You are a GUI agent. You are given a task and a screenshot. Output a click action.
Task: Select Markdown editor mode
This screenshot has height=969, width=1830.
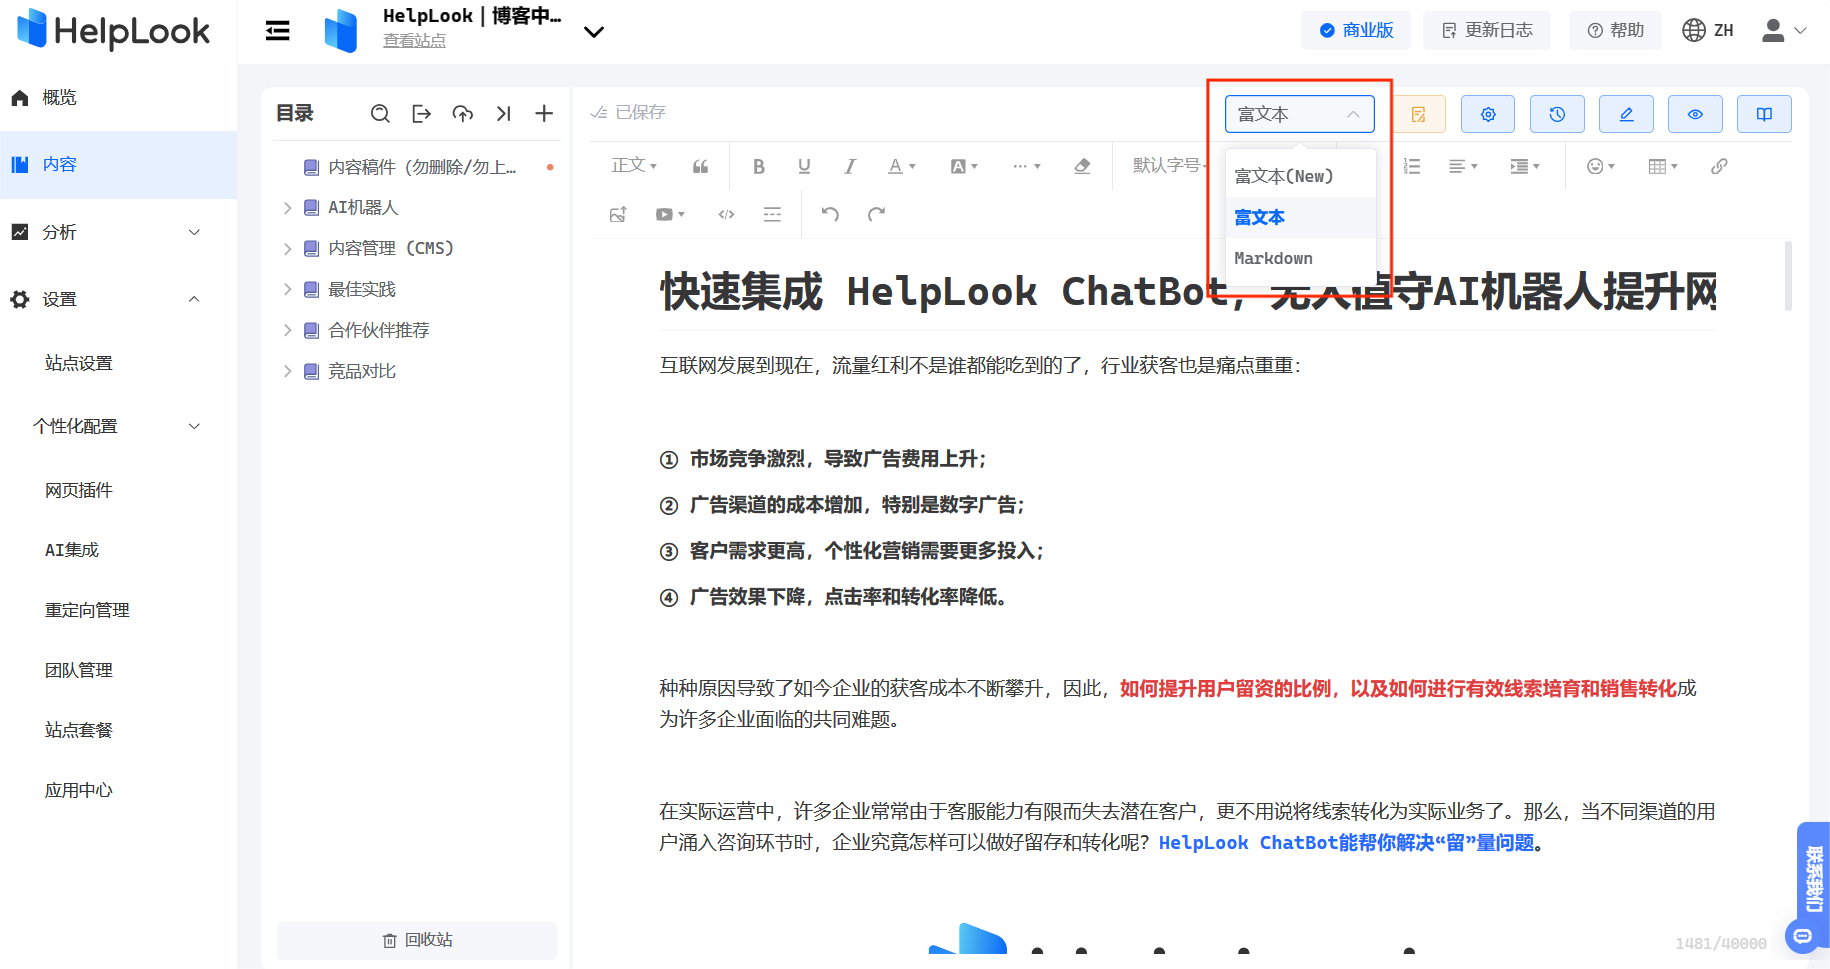coord(1301,258)
